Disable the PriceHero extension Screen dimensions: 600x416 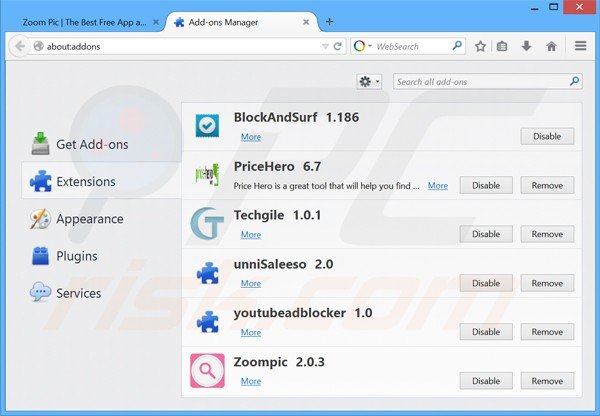click(486, 185)
